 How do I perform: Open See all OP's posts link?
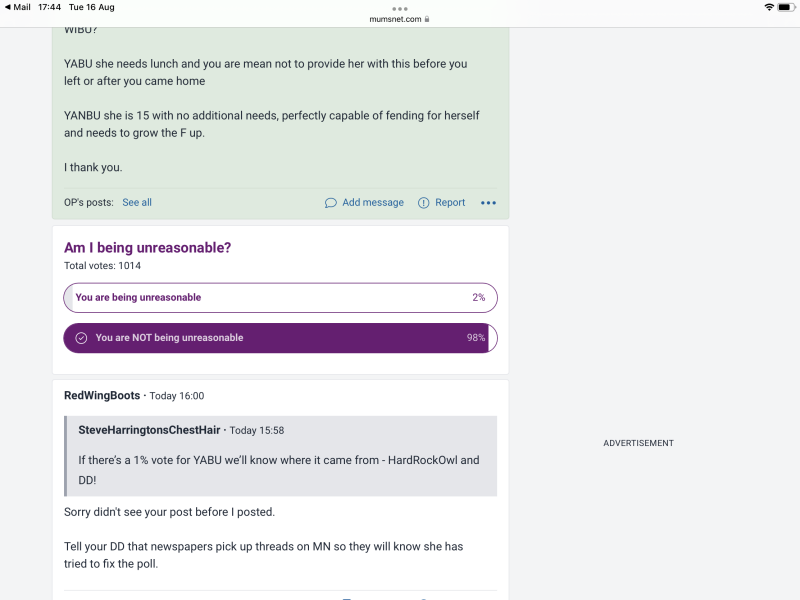tap(137, 203)
